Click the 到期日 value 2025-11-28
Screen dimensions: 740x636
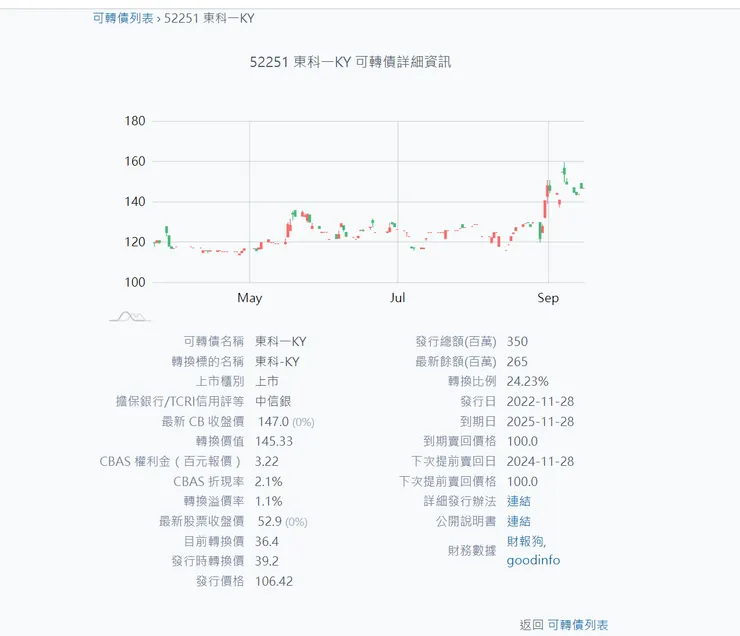[x=540, y=421]
